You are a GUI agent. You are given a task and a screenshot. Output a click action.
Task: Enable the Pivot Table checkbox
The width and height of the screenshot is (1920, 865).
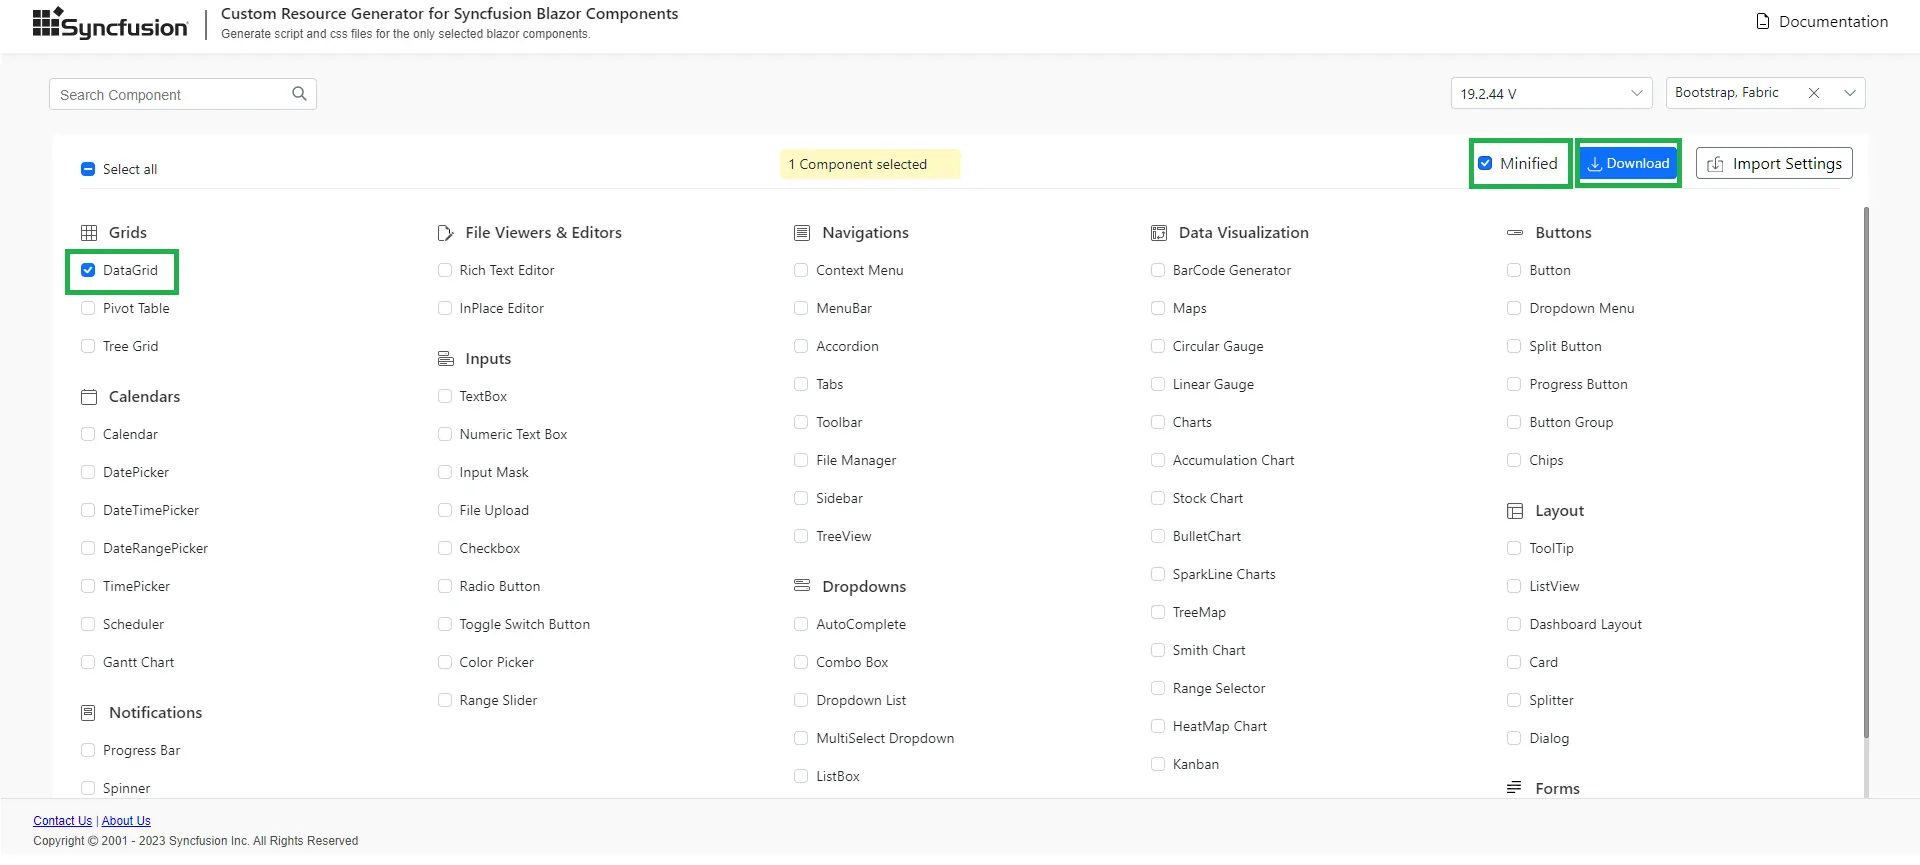pos(88,308)
